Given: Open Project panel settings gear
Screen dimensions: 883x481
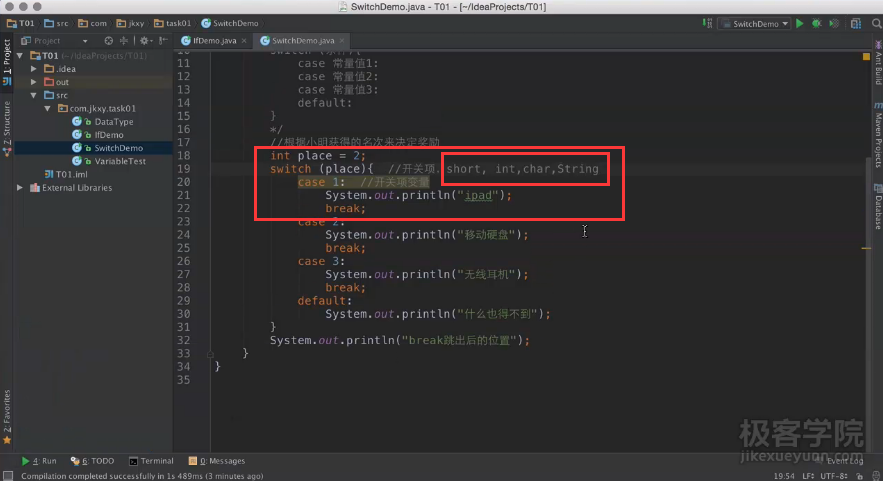Looking at the screenshot, I should tap(145, 41).
